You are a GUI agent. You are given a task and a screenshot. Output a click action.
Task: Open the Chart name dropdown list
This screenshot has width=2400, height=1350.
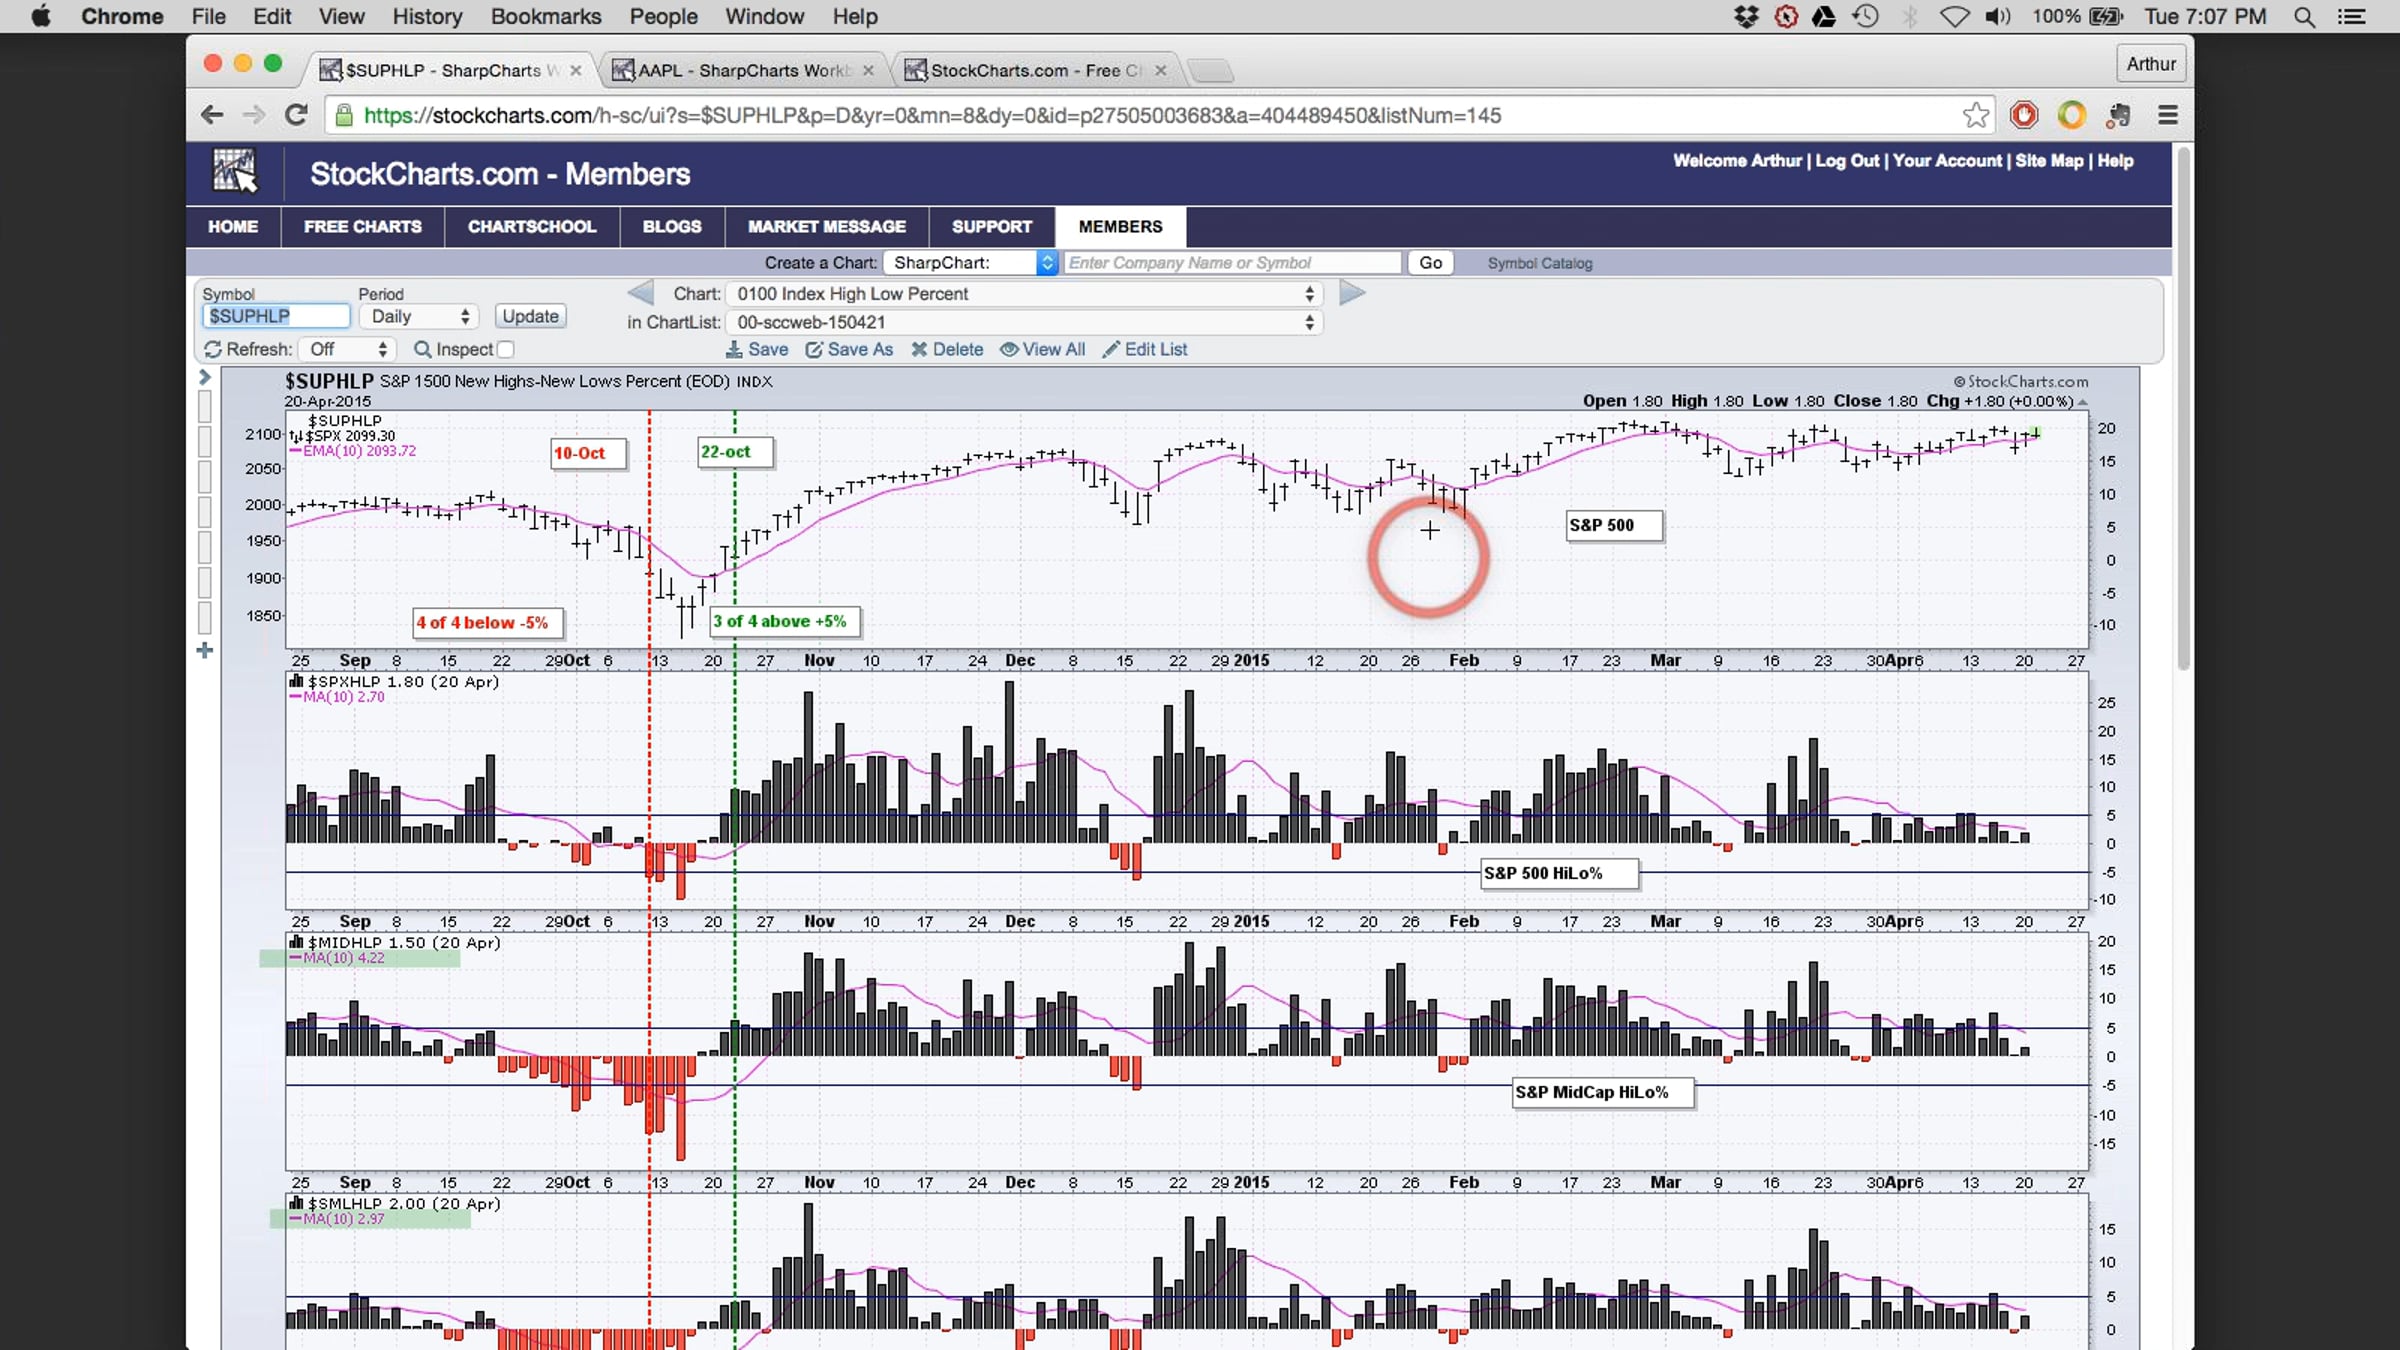coord(1025,294)
